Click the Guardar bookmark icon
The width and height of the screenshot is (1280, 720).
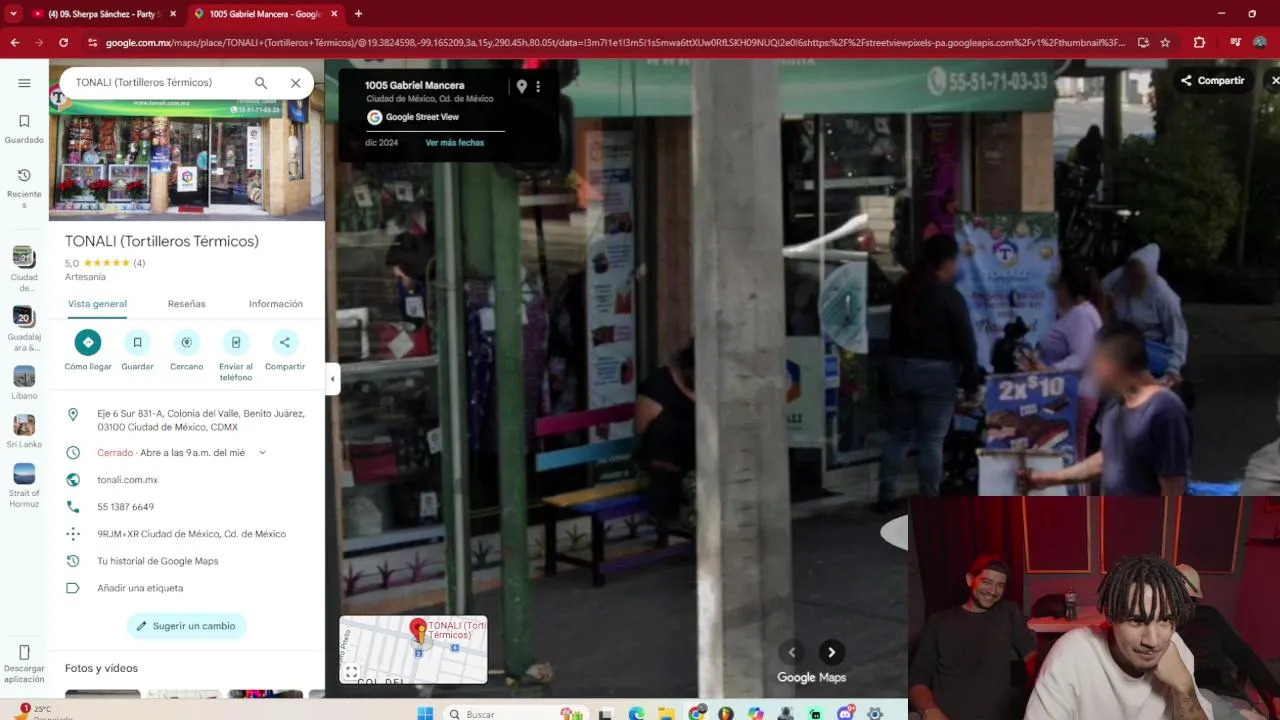137,342
